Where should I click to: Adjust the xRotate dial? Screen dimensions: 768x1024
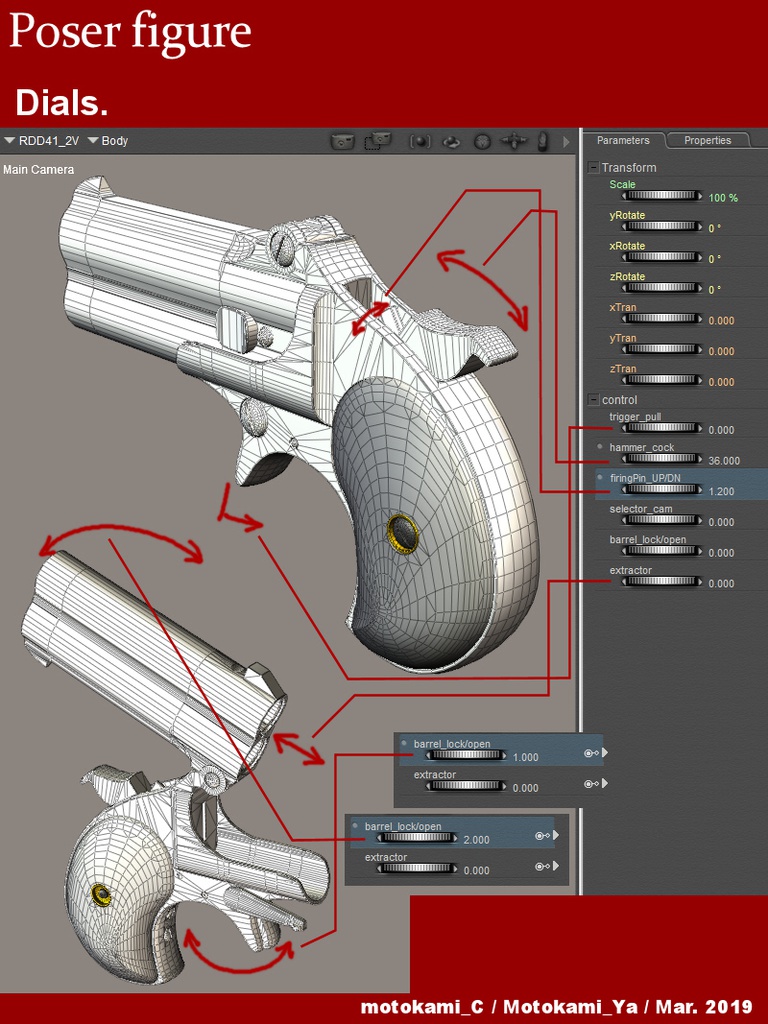662,257
